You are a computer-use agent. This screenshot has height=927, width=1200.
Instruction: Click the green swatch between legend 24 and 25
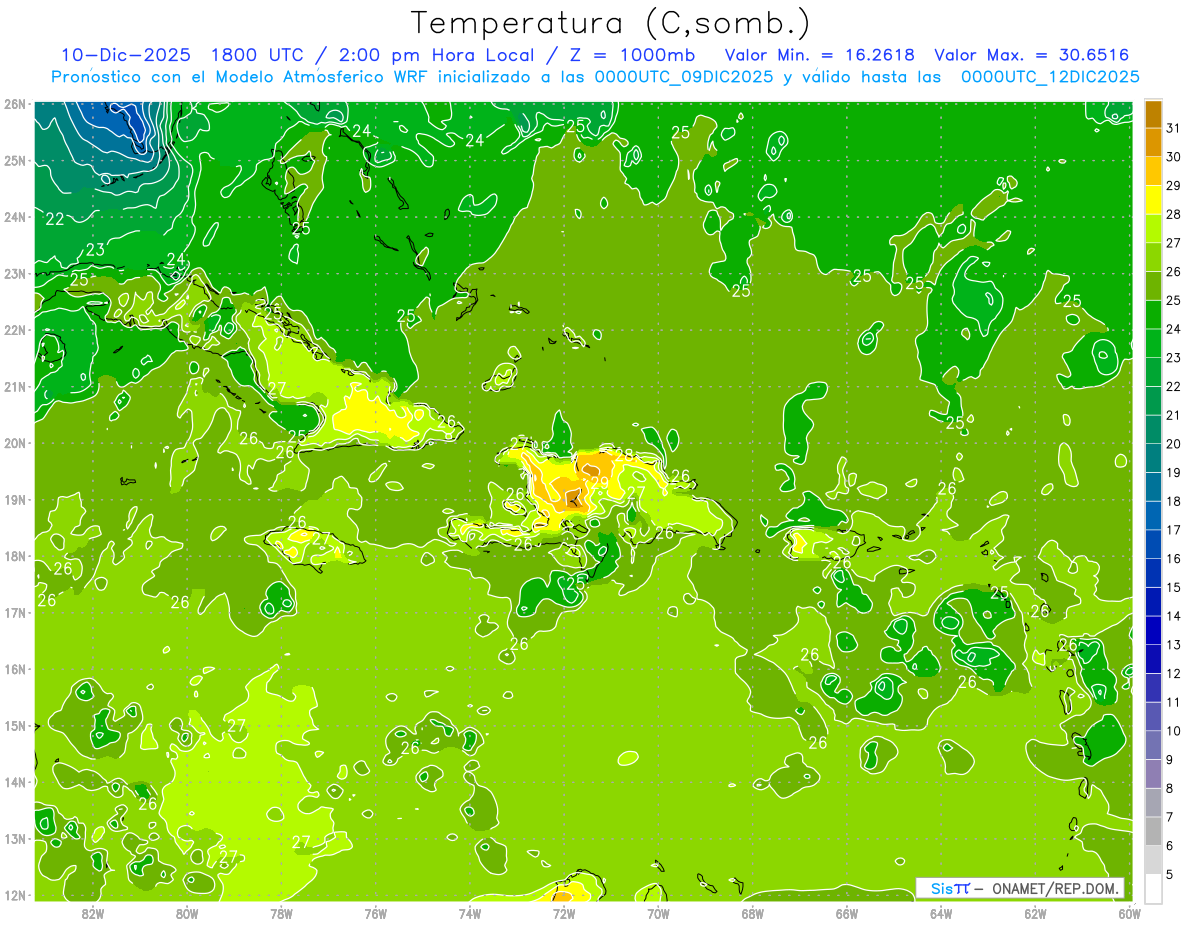point(1153,314)
